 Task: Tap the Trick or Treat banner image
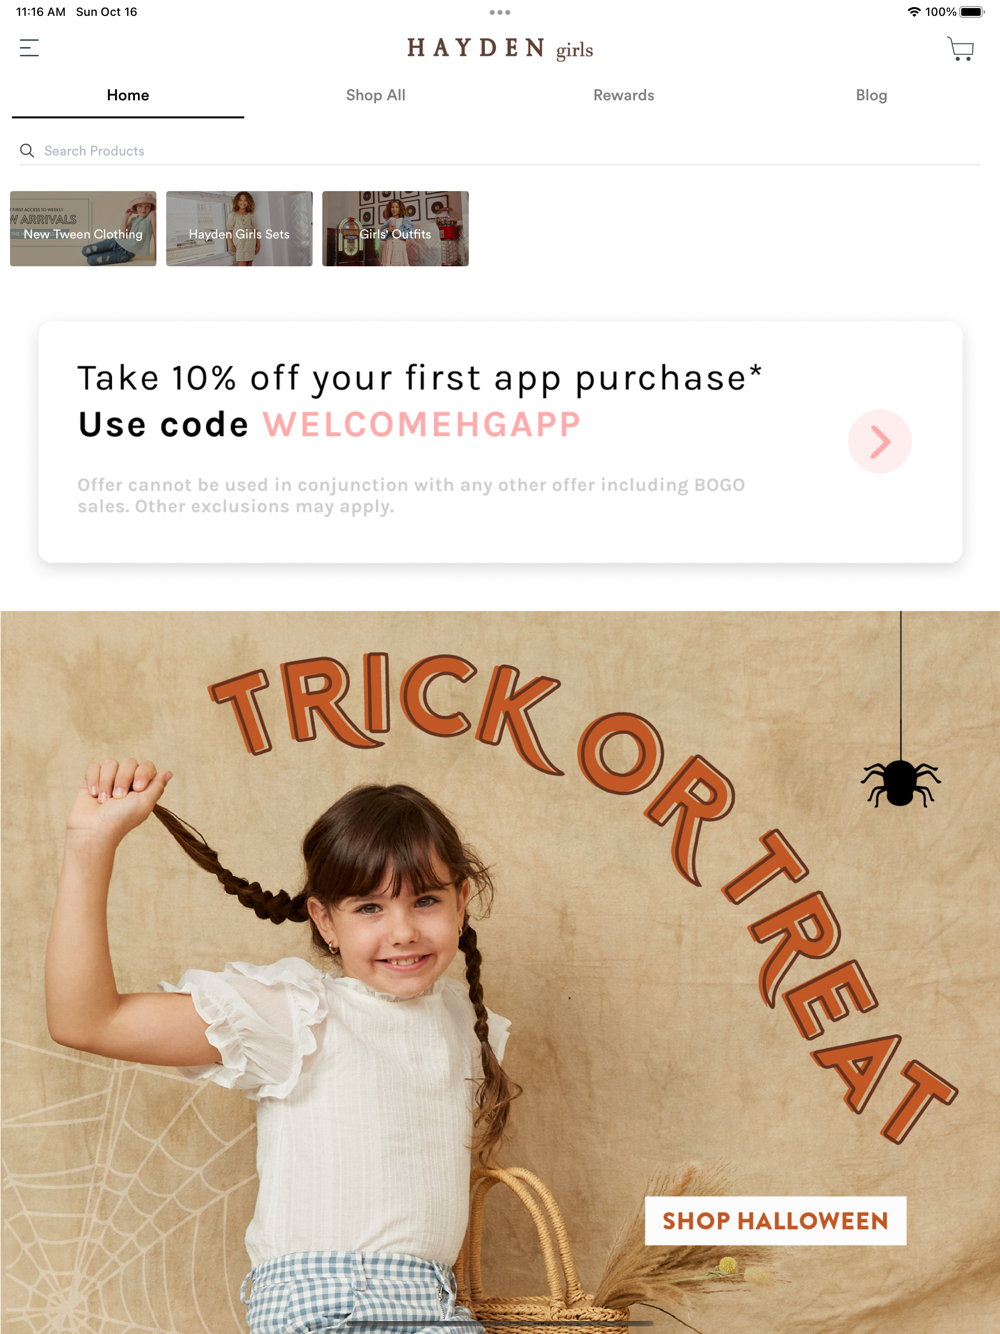point(500,972)
